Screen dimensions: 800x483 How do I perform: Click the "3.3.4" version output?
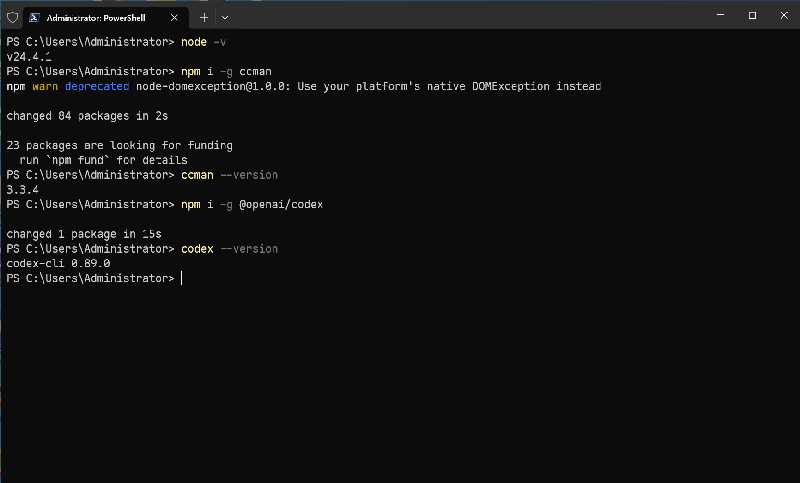(21, 189)
